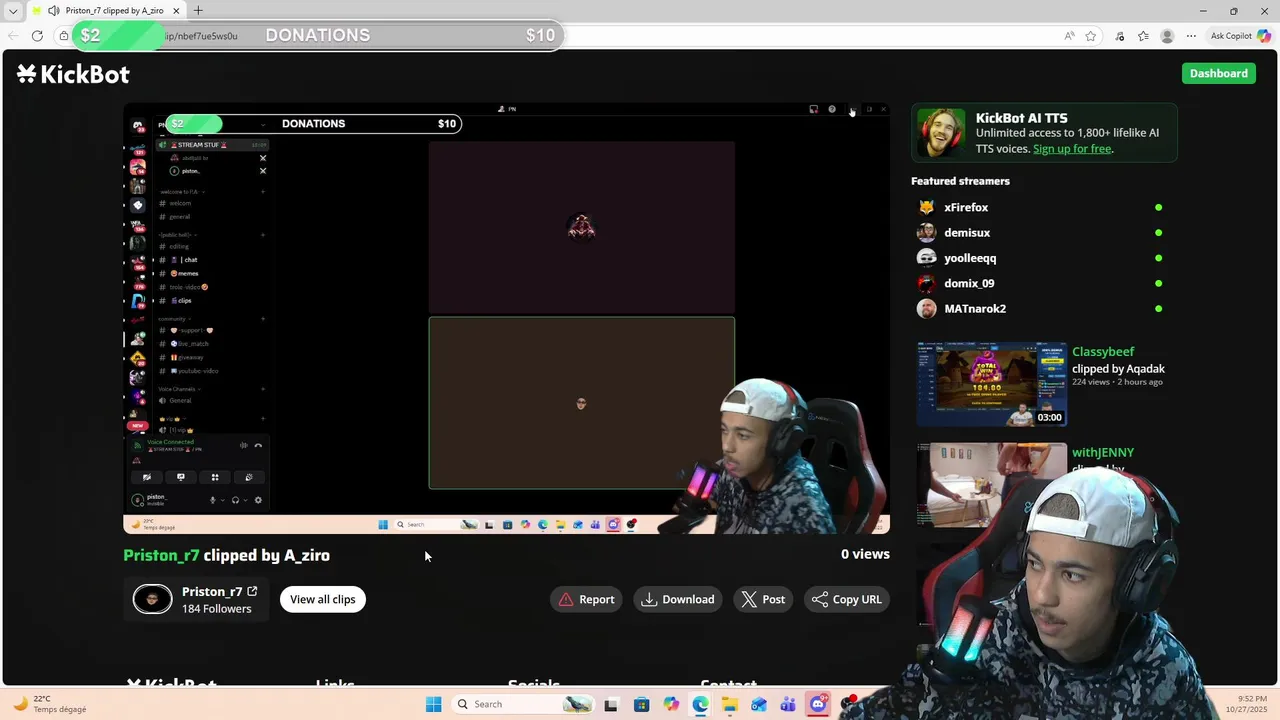Close the Priston_r7 clip tab
The image size is (1280, 720).
[177, 11]
